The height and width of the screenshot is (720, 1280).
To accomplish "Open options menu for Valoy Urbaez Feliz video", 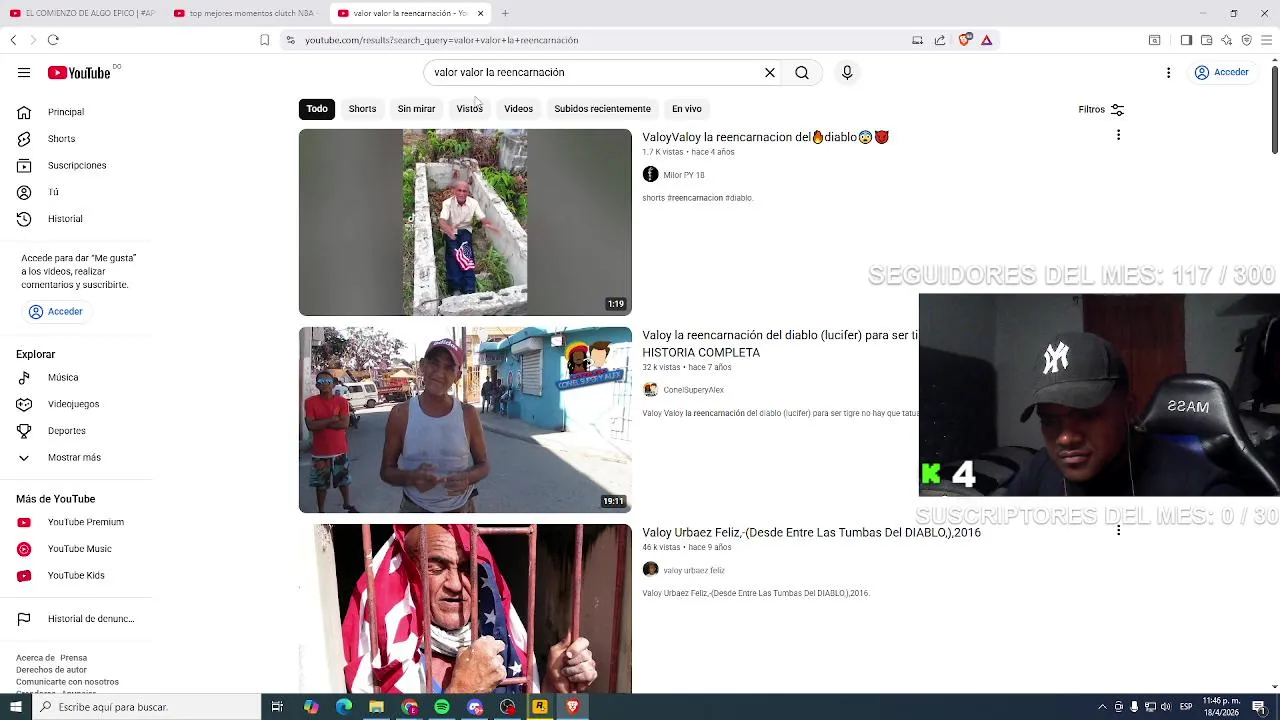I will tap(1118, 531).
